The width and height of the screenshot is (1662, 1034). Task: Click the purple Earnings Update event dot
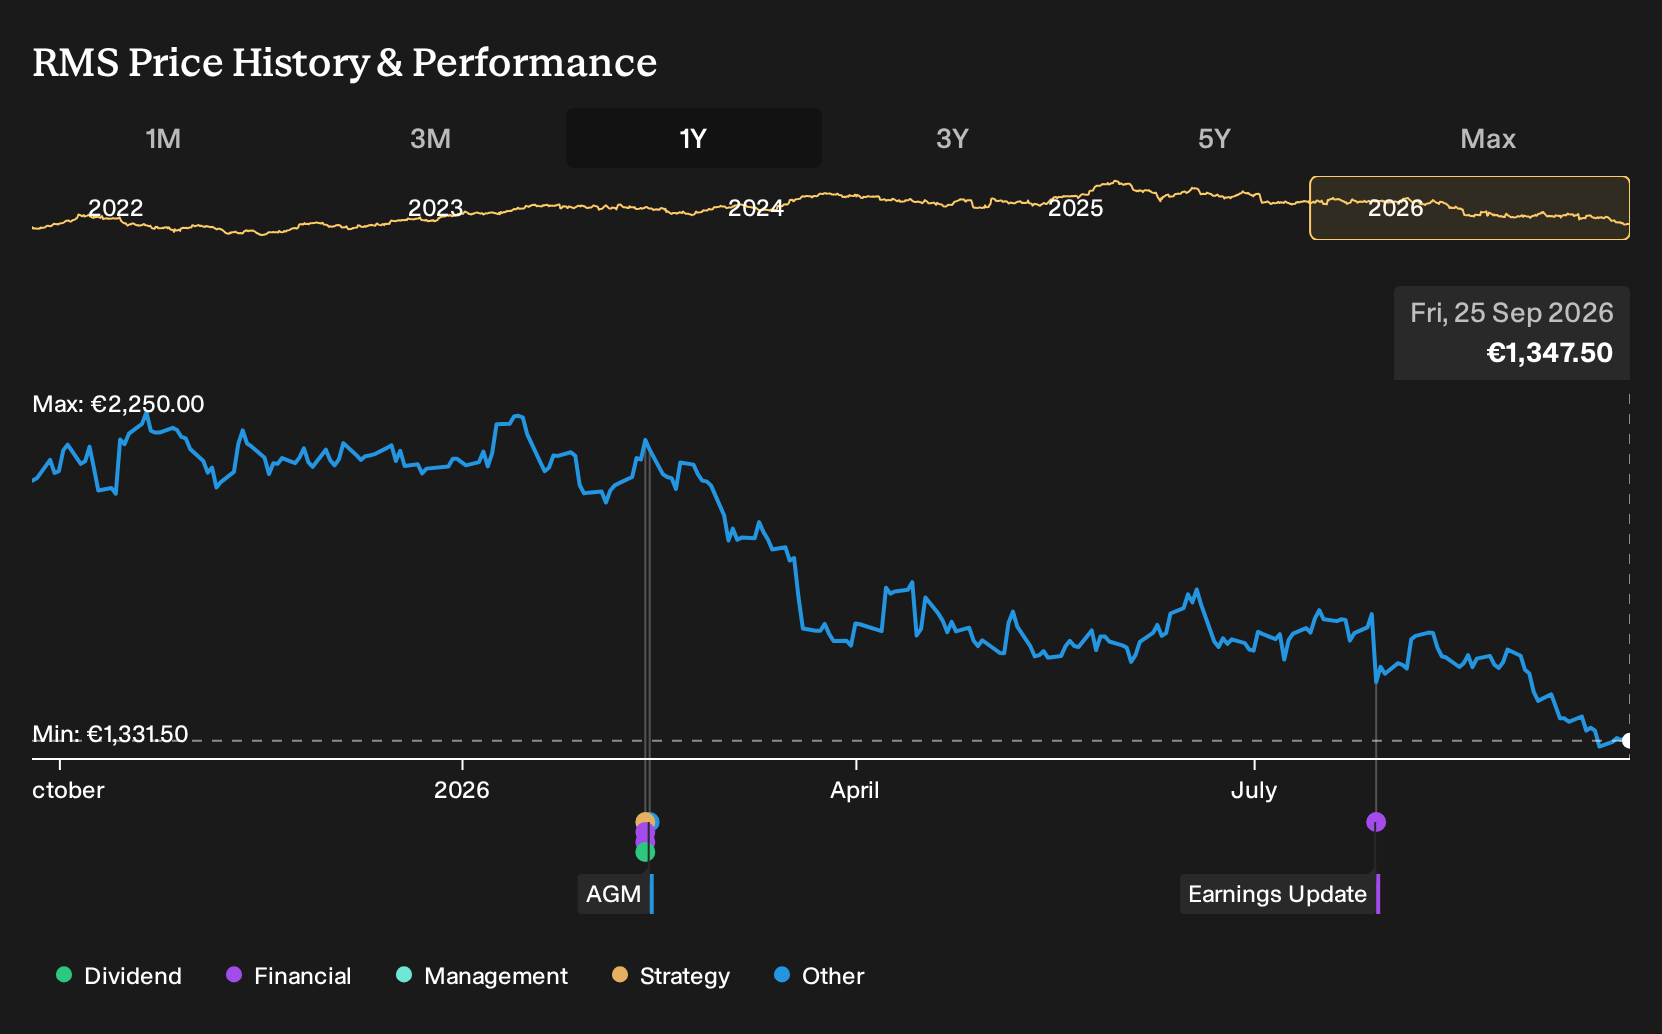1376,822
